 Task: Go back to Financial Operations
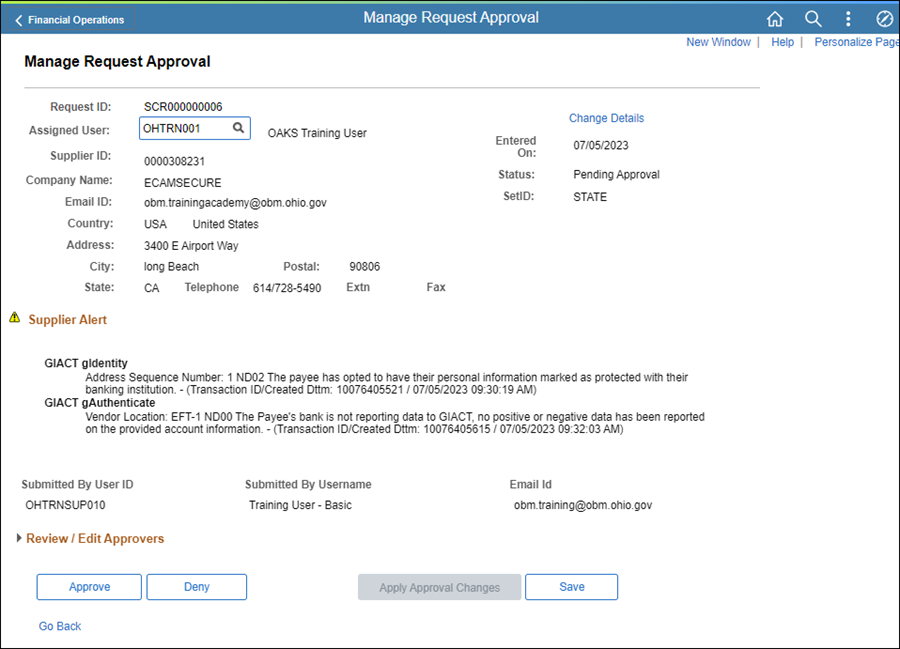(70, 20)
